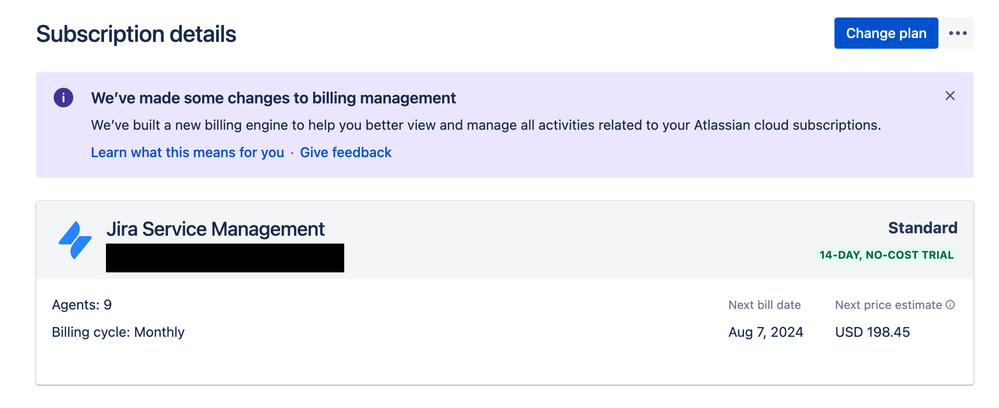The height and width of the screenshot is (408, 999).
Task: Click the purple info icon in banner
Action: click(63, 98)
